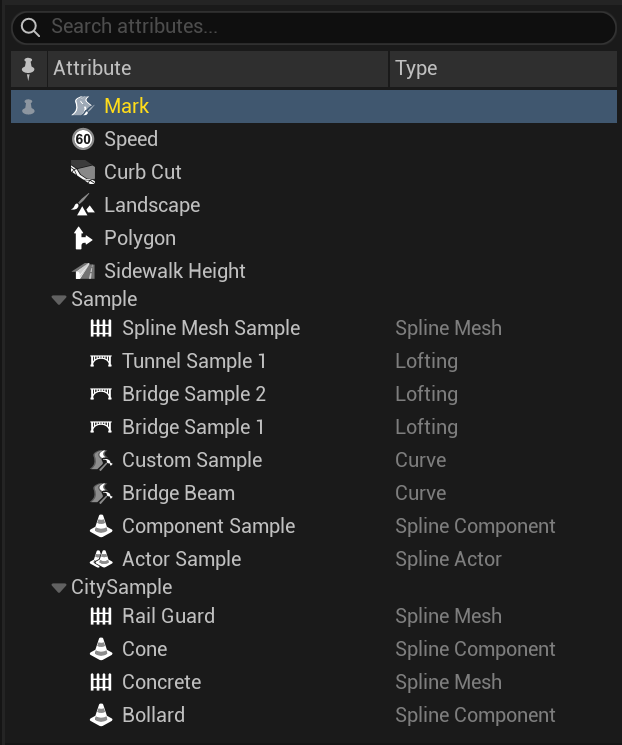The height and width of the screenshot is (745, 622).
Task: Click the Polygon arrow icon
Action: (x=83, y=238)
